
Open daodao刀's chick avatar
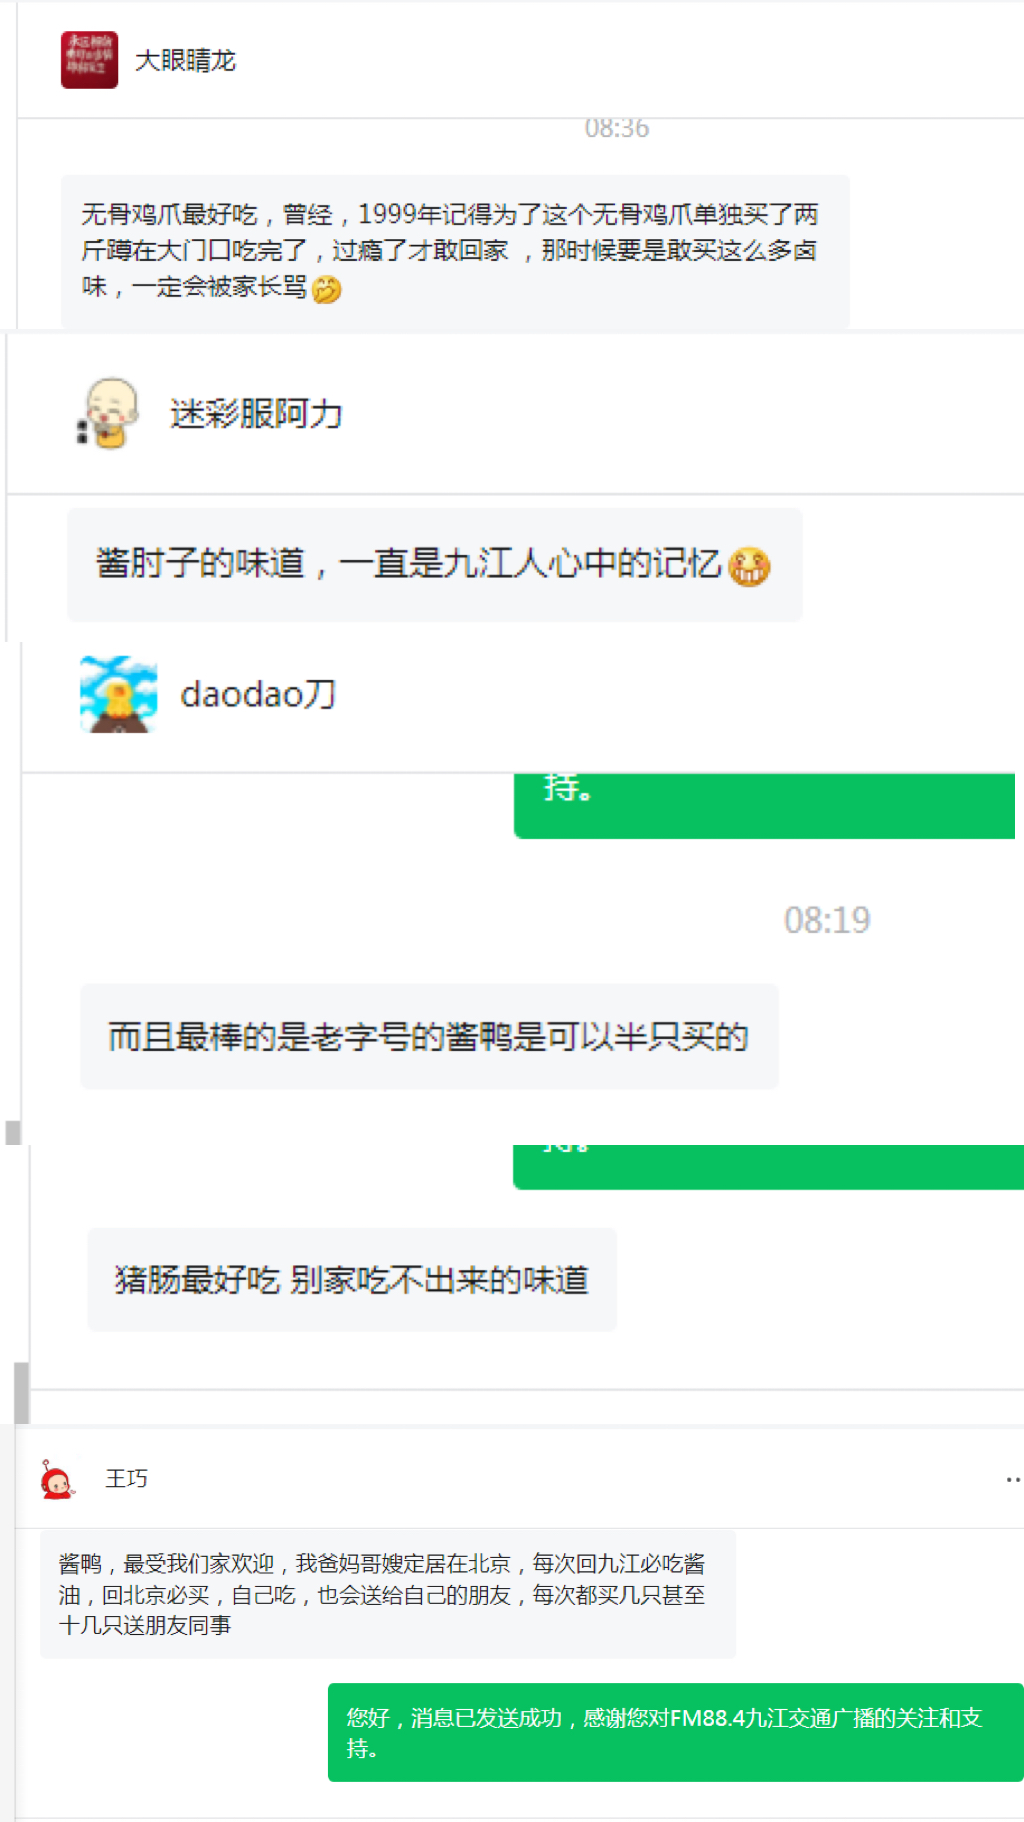click(x=119, y=694)
